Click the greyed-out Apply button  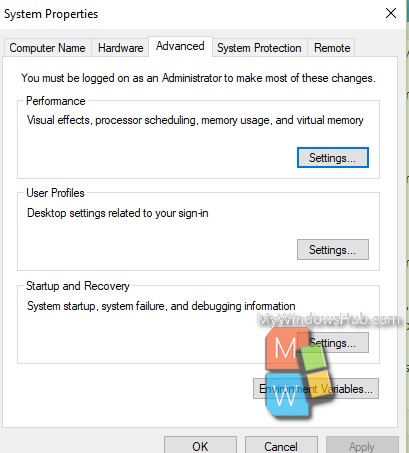[362, 445]
